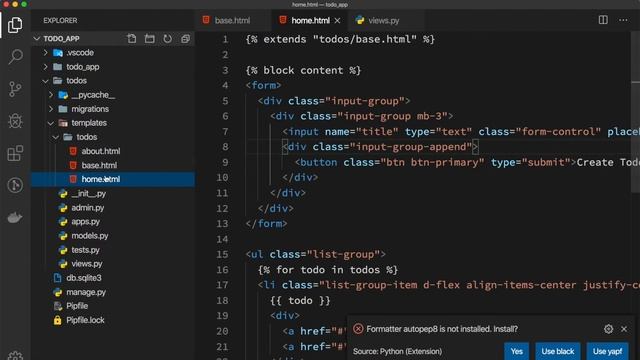Open Source Control view
The width and height of the screenshot is (640, 360).
point(15,89)
